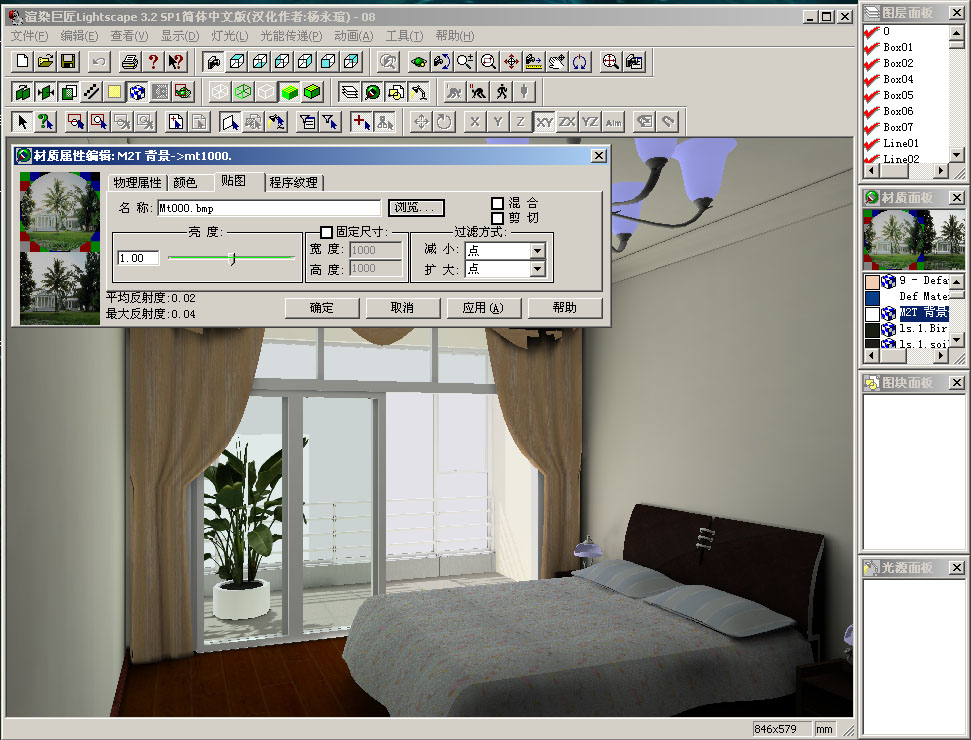
Task: Click the red plus add-to-selection icon
Action: point(360,121)
